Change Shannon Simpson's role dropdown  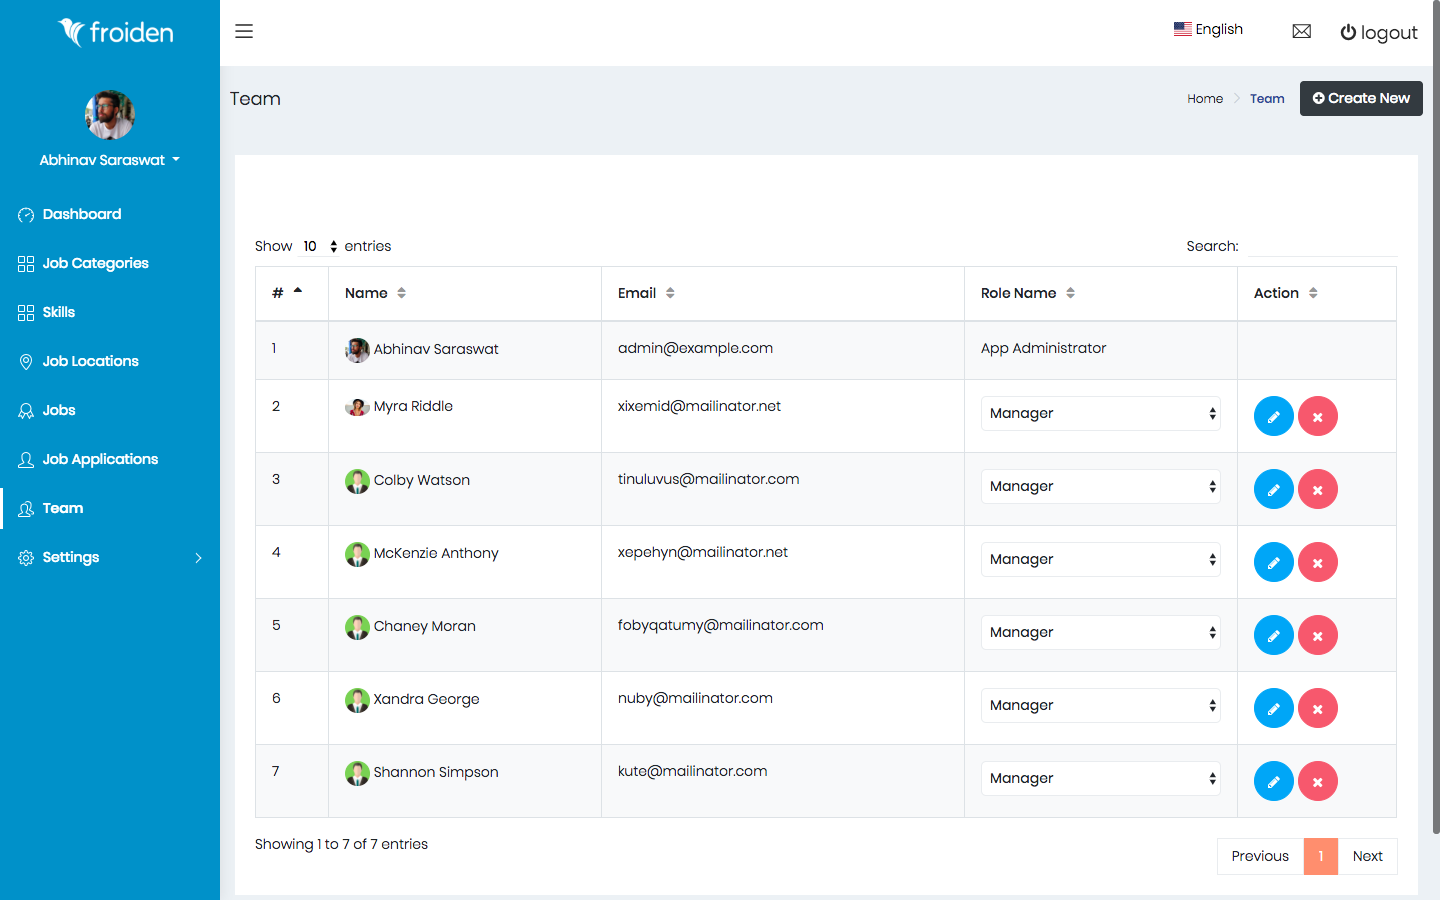click(x=1100, y=778)
